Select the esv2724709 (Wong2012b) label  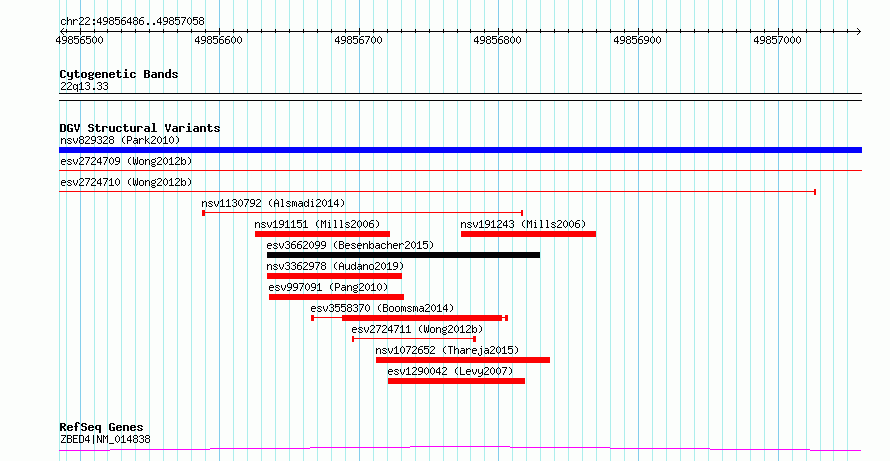126,161
